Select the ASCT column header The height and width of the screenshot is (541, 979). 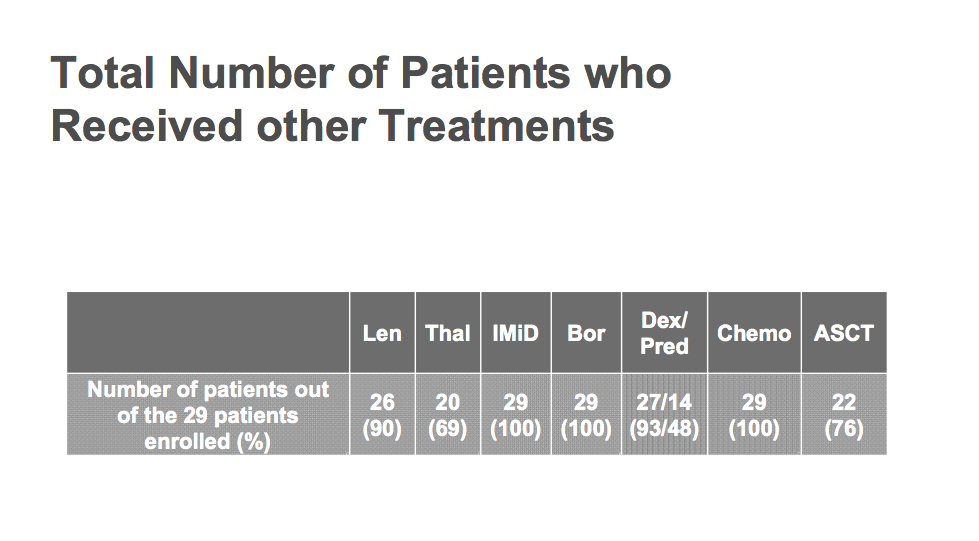pyautogui.click(x=844, y=333)
